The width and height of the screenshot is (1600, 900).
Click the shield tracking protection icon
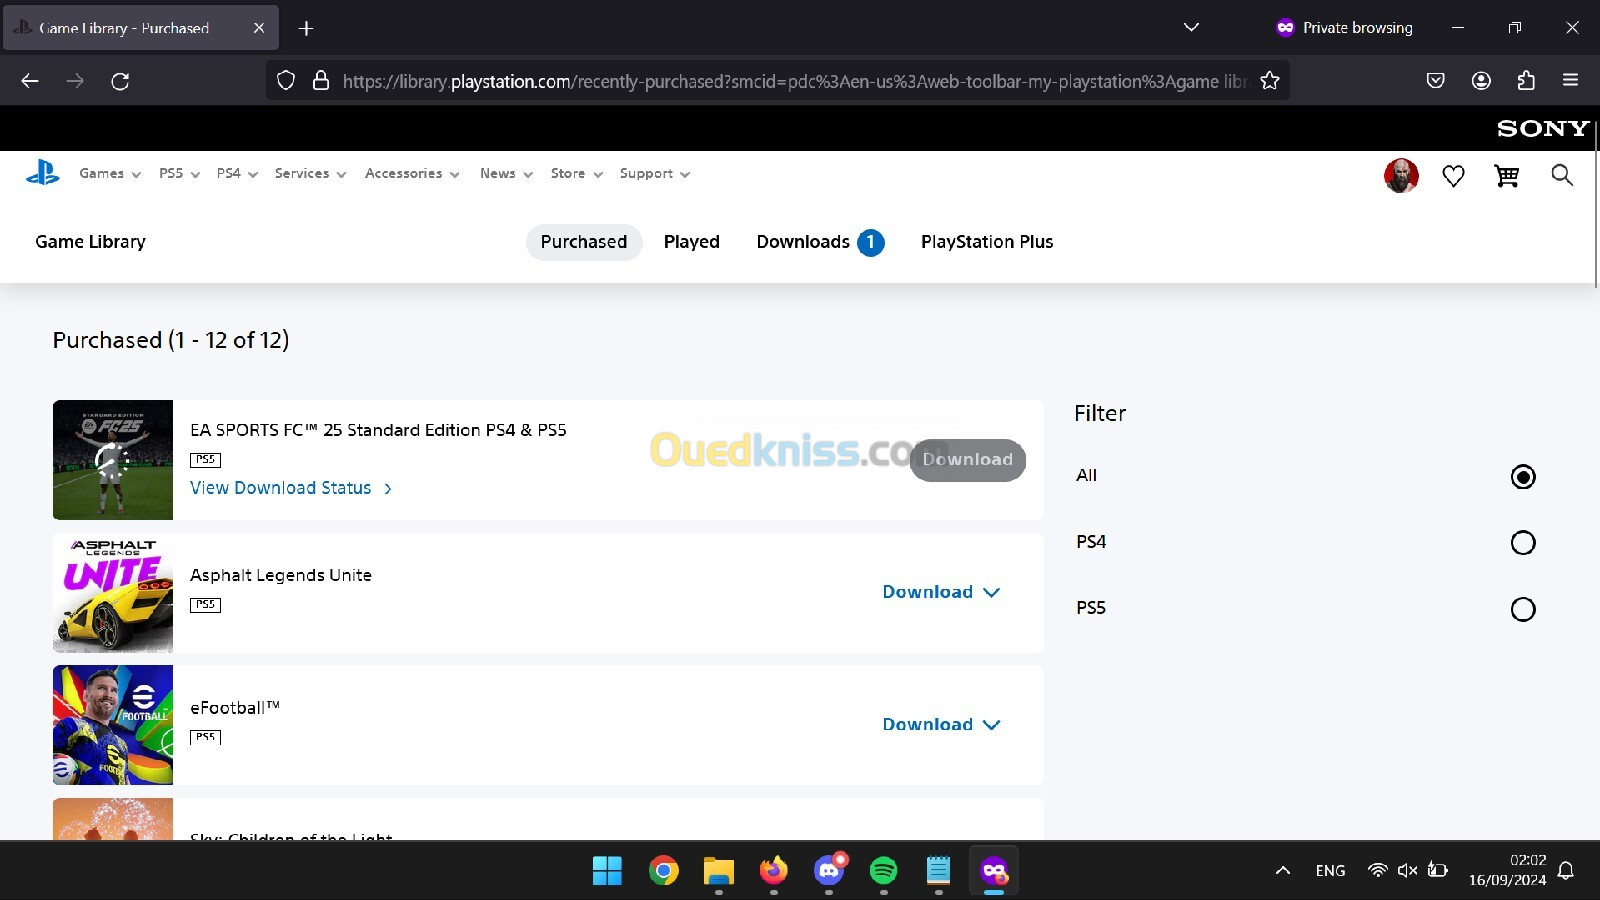coord(286,81)
